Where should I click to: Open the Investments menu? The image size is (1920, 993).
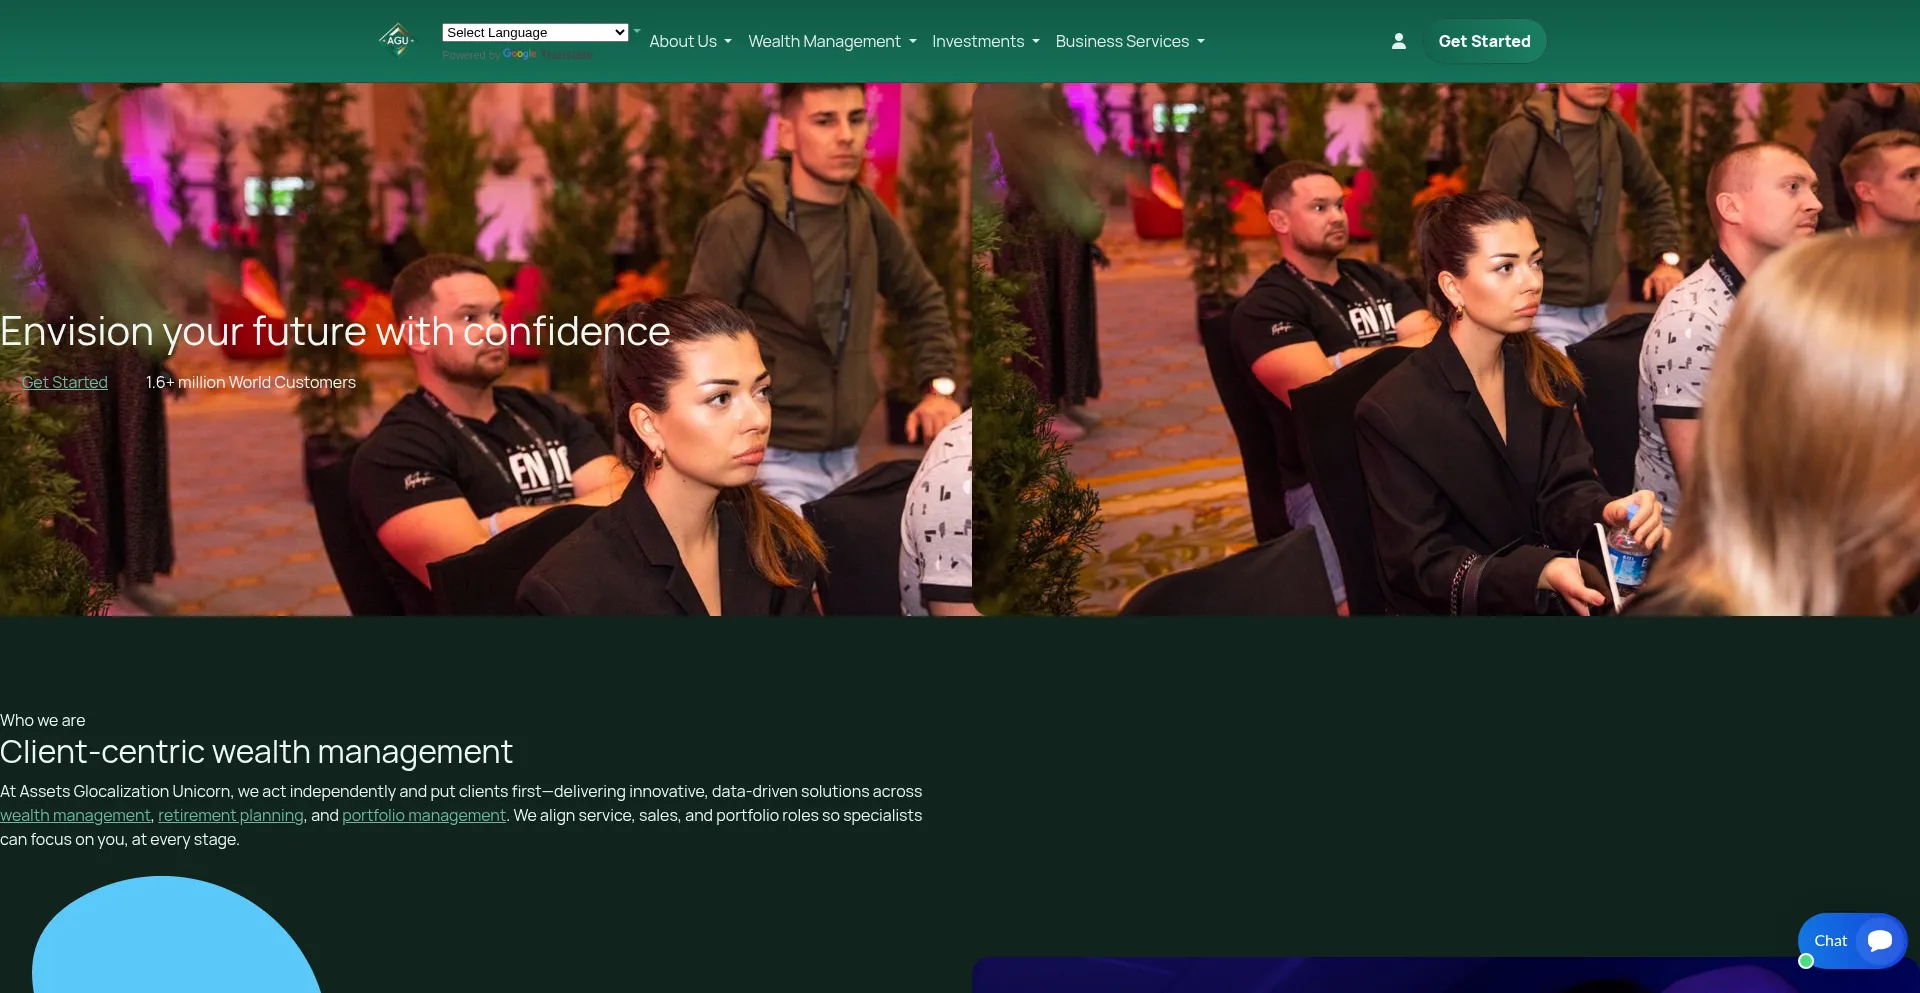tap(985, 41)
